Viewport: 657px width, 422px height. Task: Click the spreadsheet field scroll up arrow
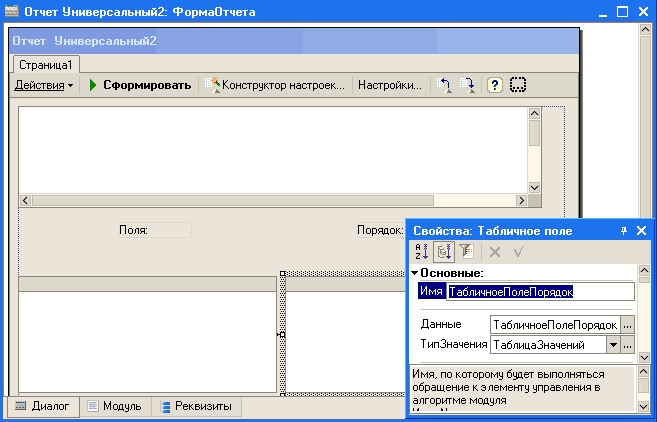[534, 113]
